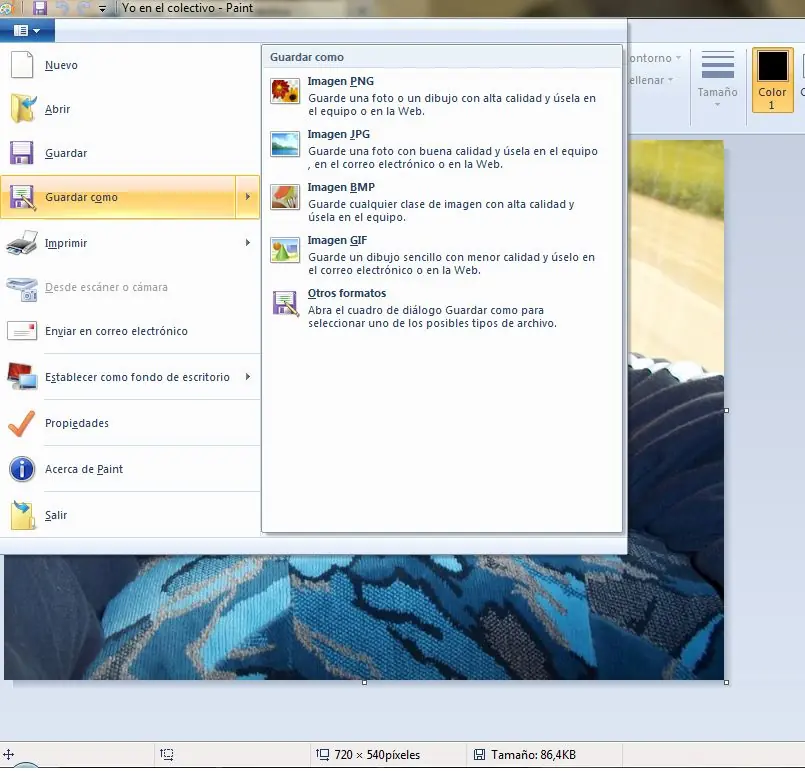Click the canvas right-middle resize handle
The width and height of the screenshot is (805, 771).
point(726,411)
